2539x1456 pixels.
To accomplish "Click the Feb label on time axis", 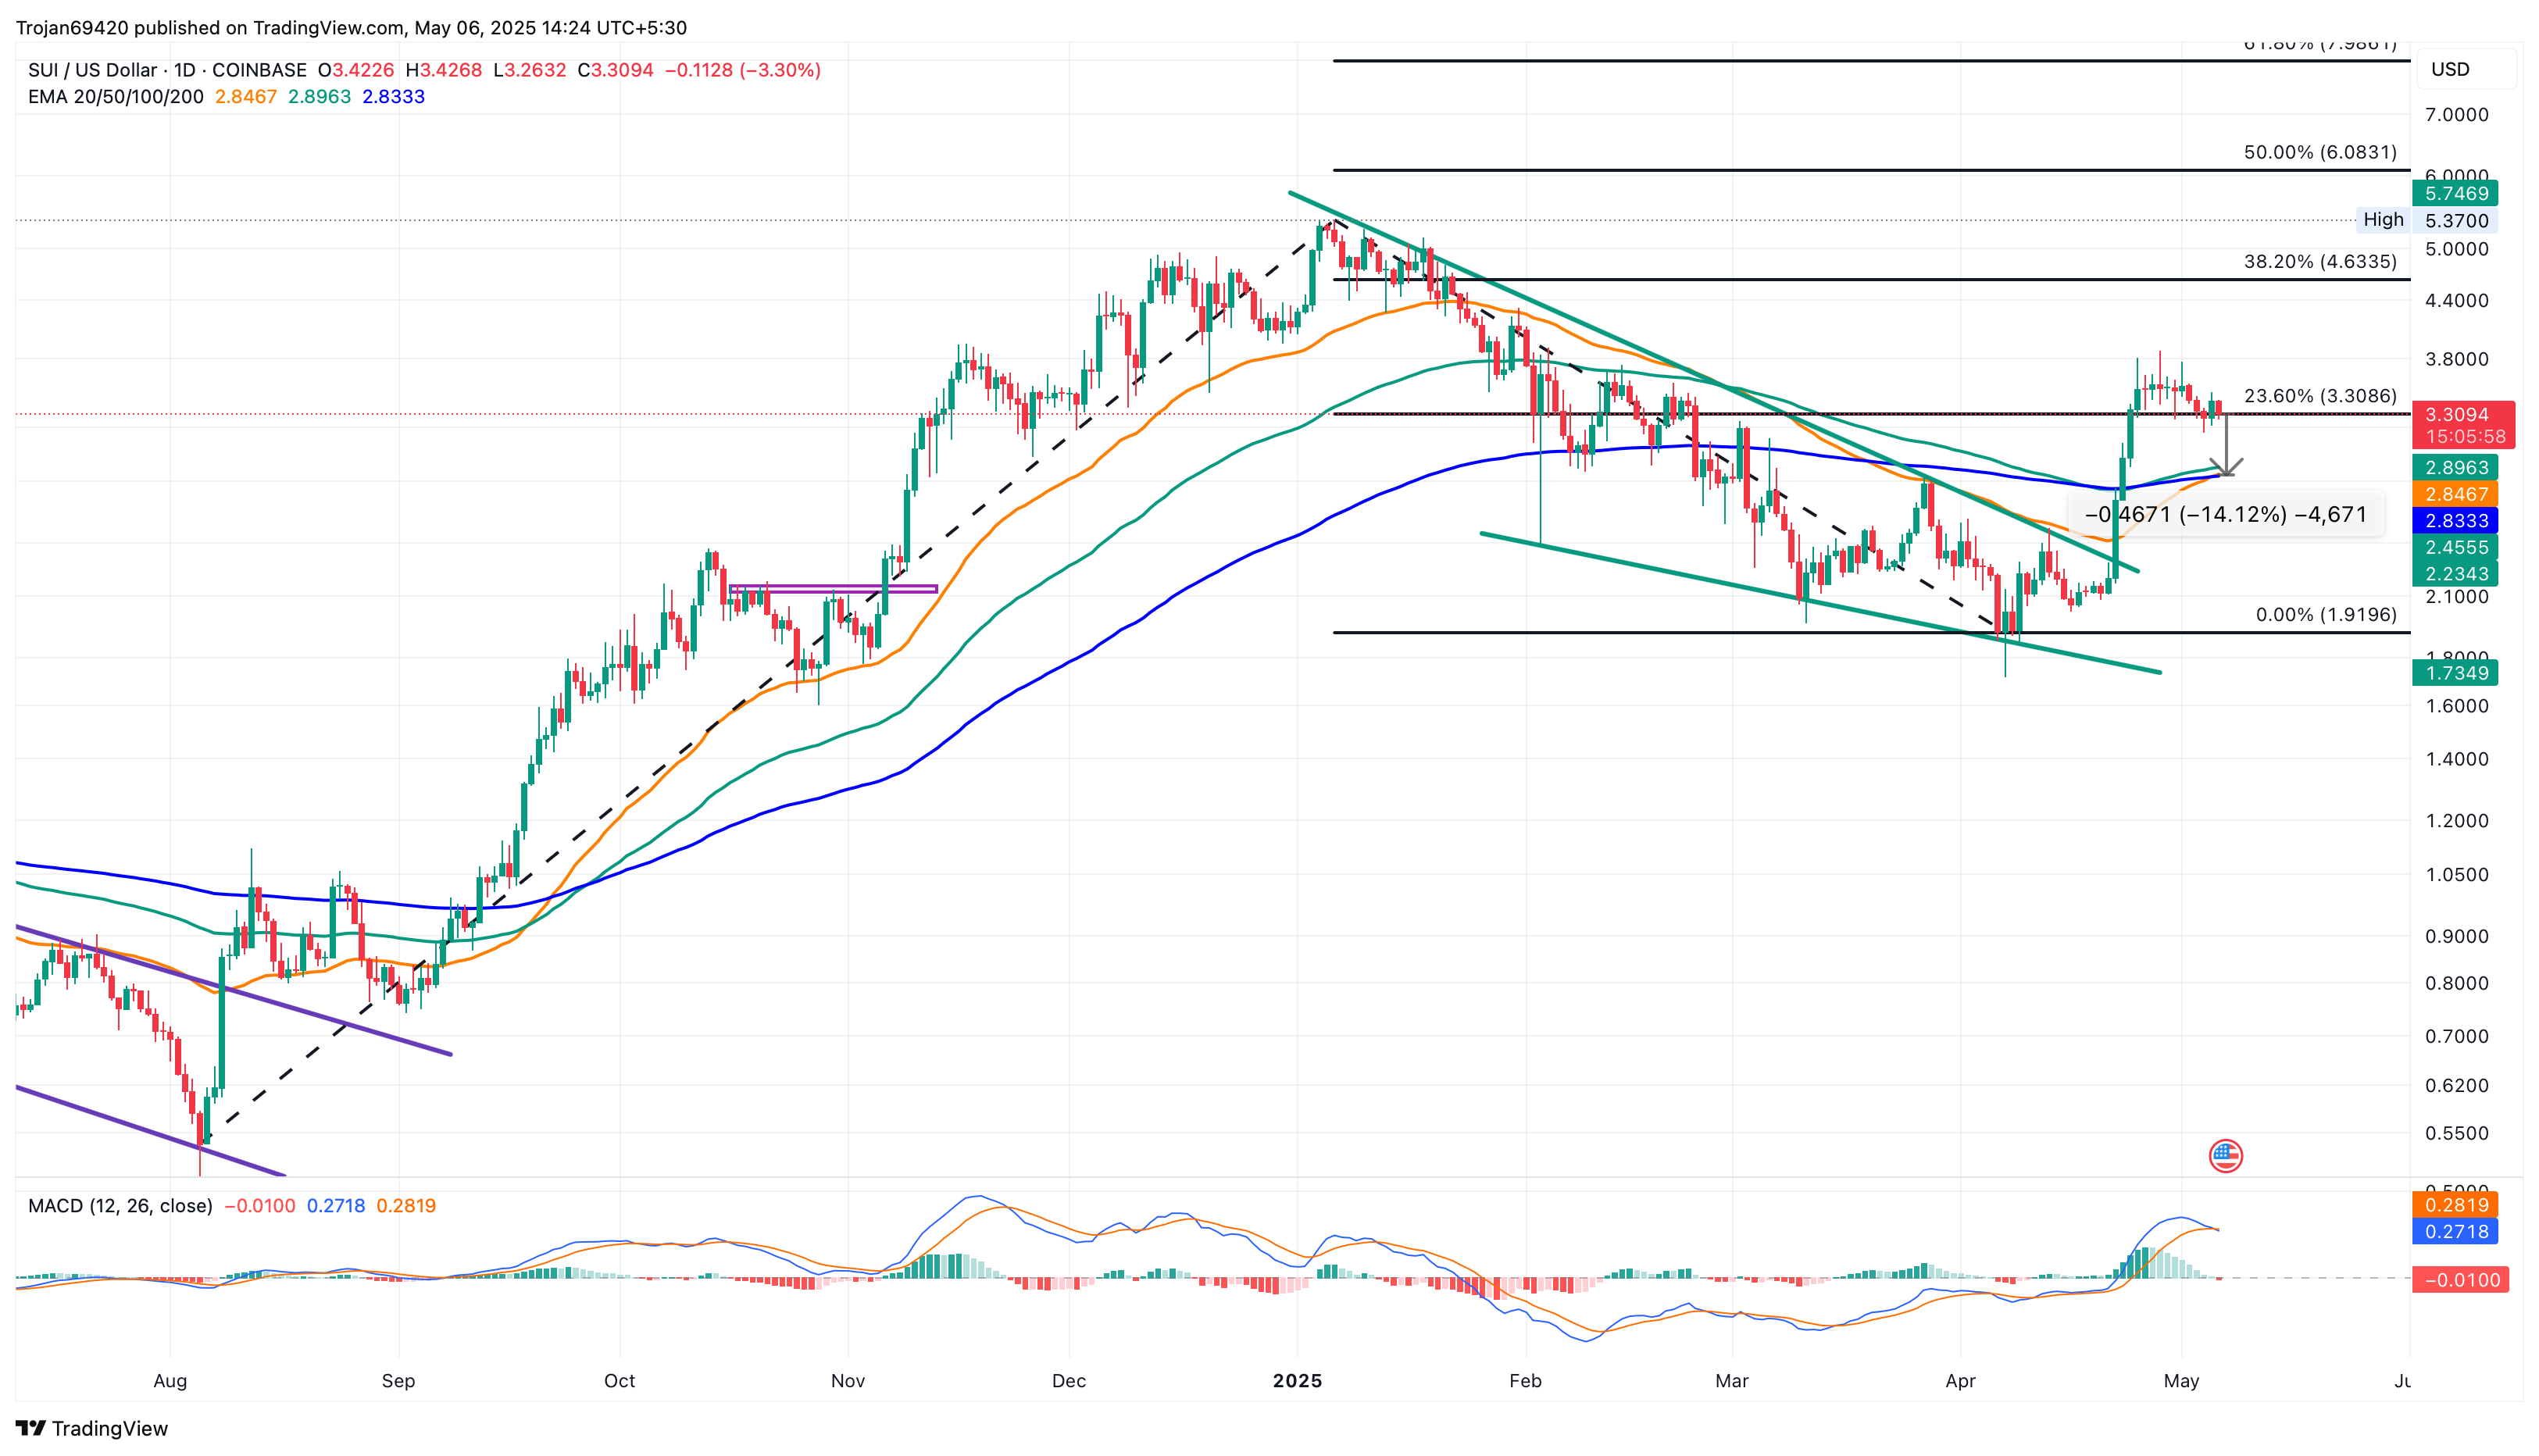I will (x=1525, y=1381).
